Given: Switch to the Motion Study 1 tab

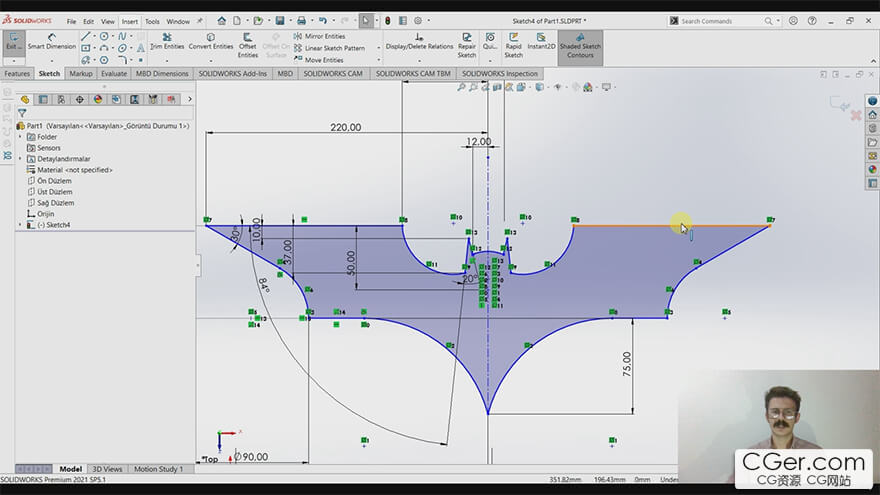Looking at the screenshot, I should (x=158, y=469).
